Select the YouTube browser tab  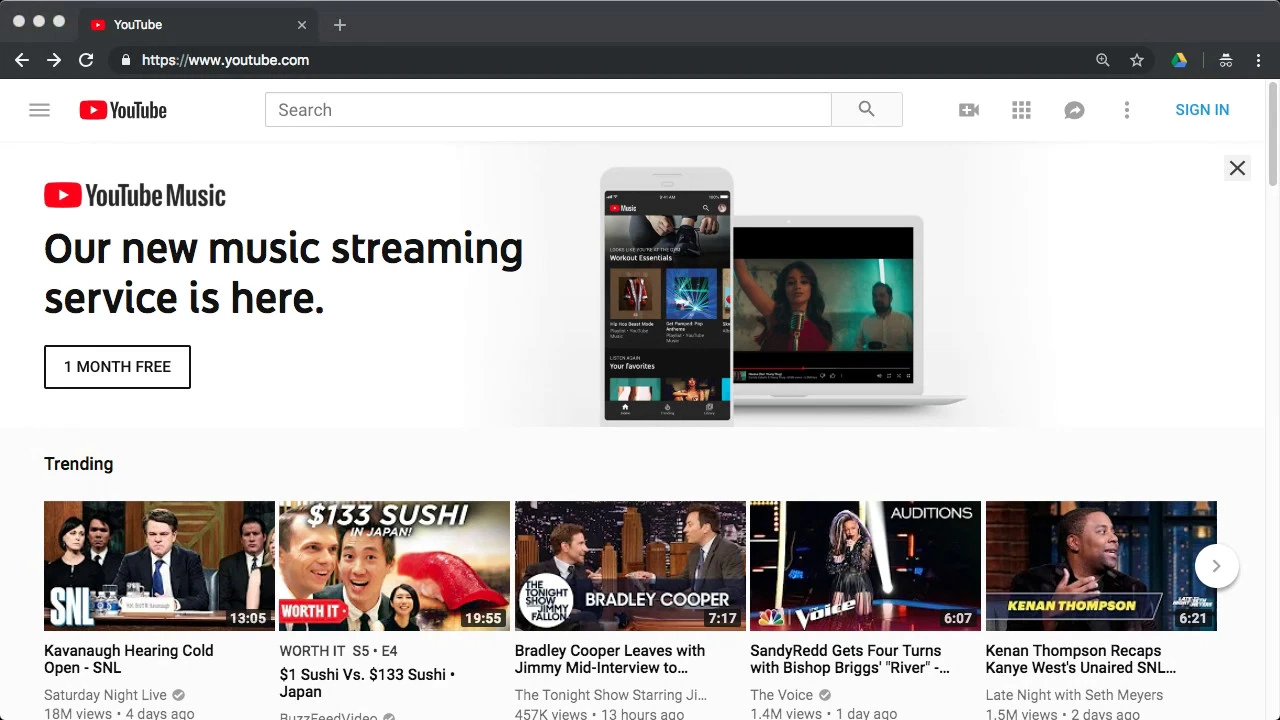coord(198,25)
